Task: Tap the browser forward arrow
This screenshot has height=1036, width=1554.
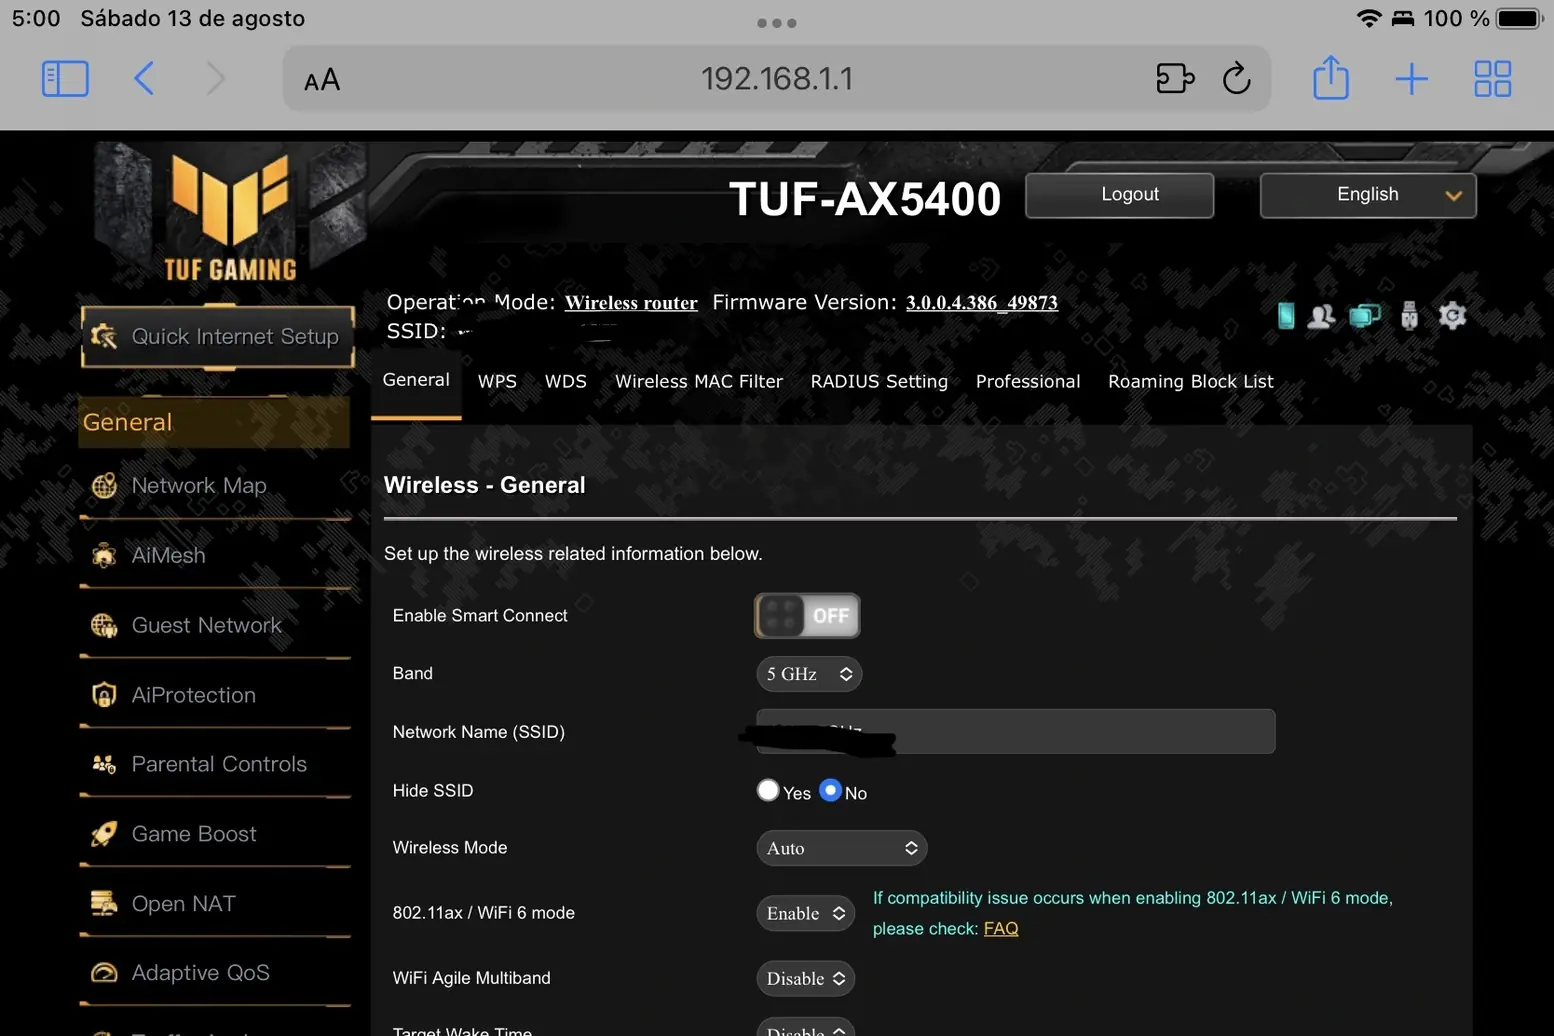Action: pyautogui.click(x=215, y=78)
